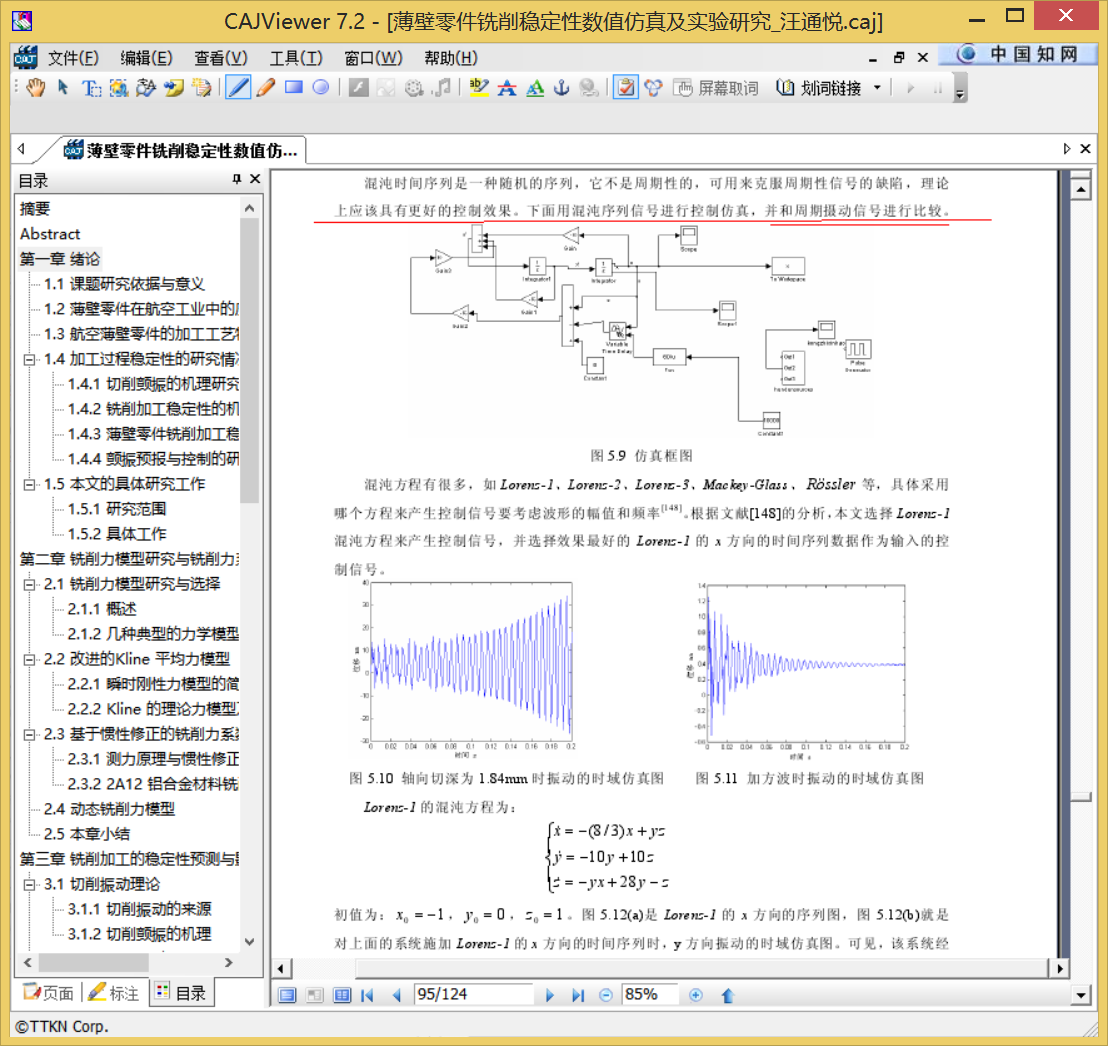Select the red strikethrough text tool
The height and width of the screenshot is (1046, 1108).
(507, 88)
